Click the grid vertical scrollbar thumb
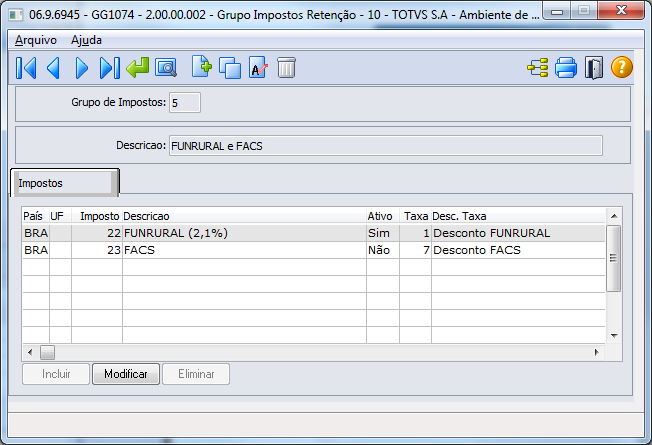 pos(613,258)
